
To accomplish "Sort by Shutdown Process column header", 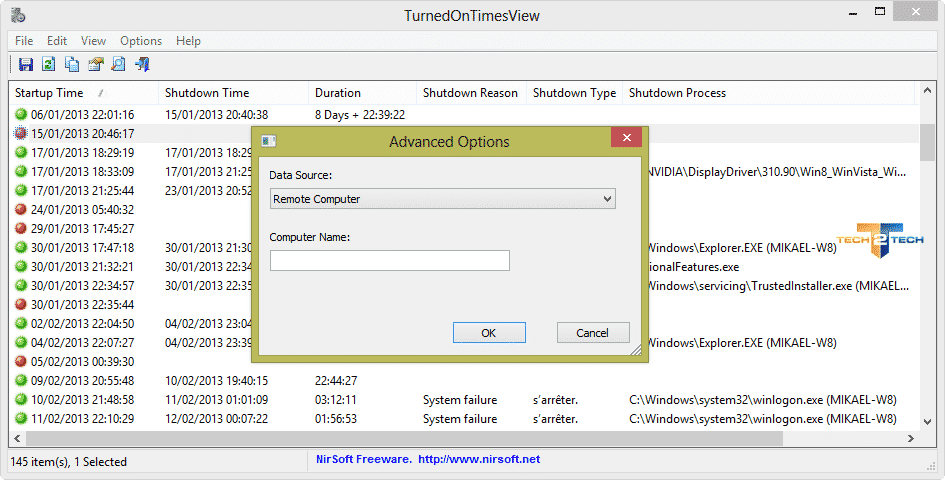I will (768, 93).
